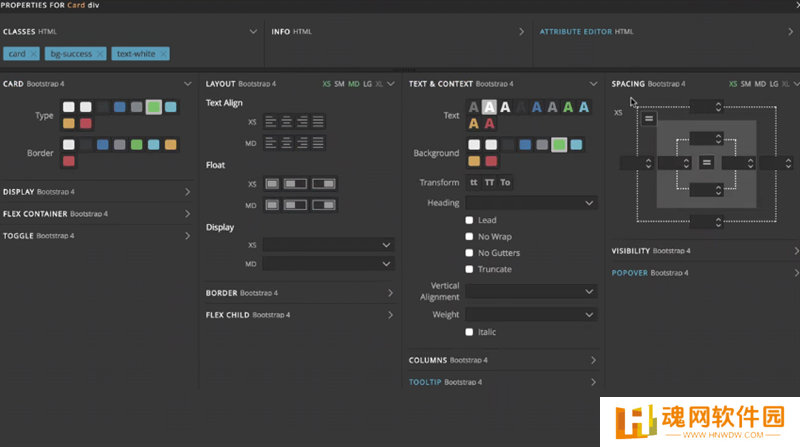Select the red danger card type swatch

[x=86, y=123]
